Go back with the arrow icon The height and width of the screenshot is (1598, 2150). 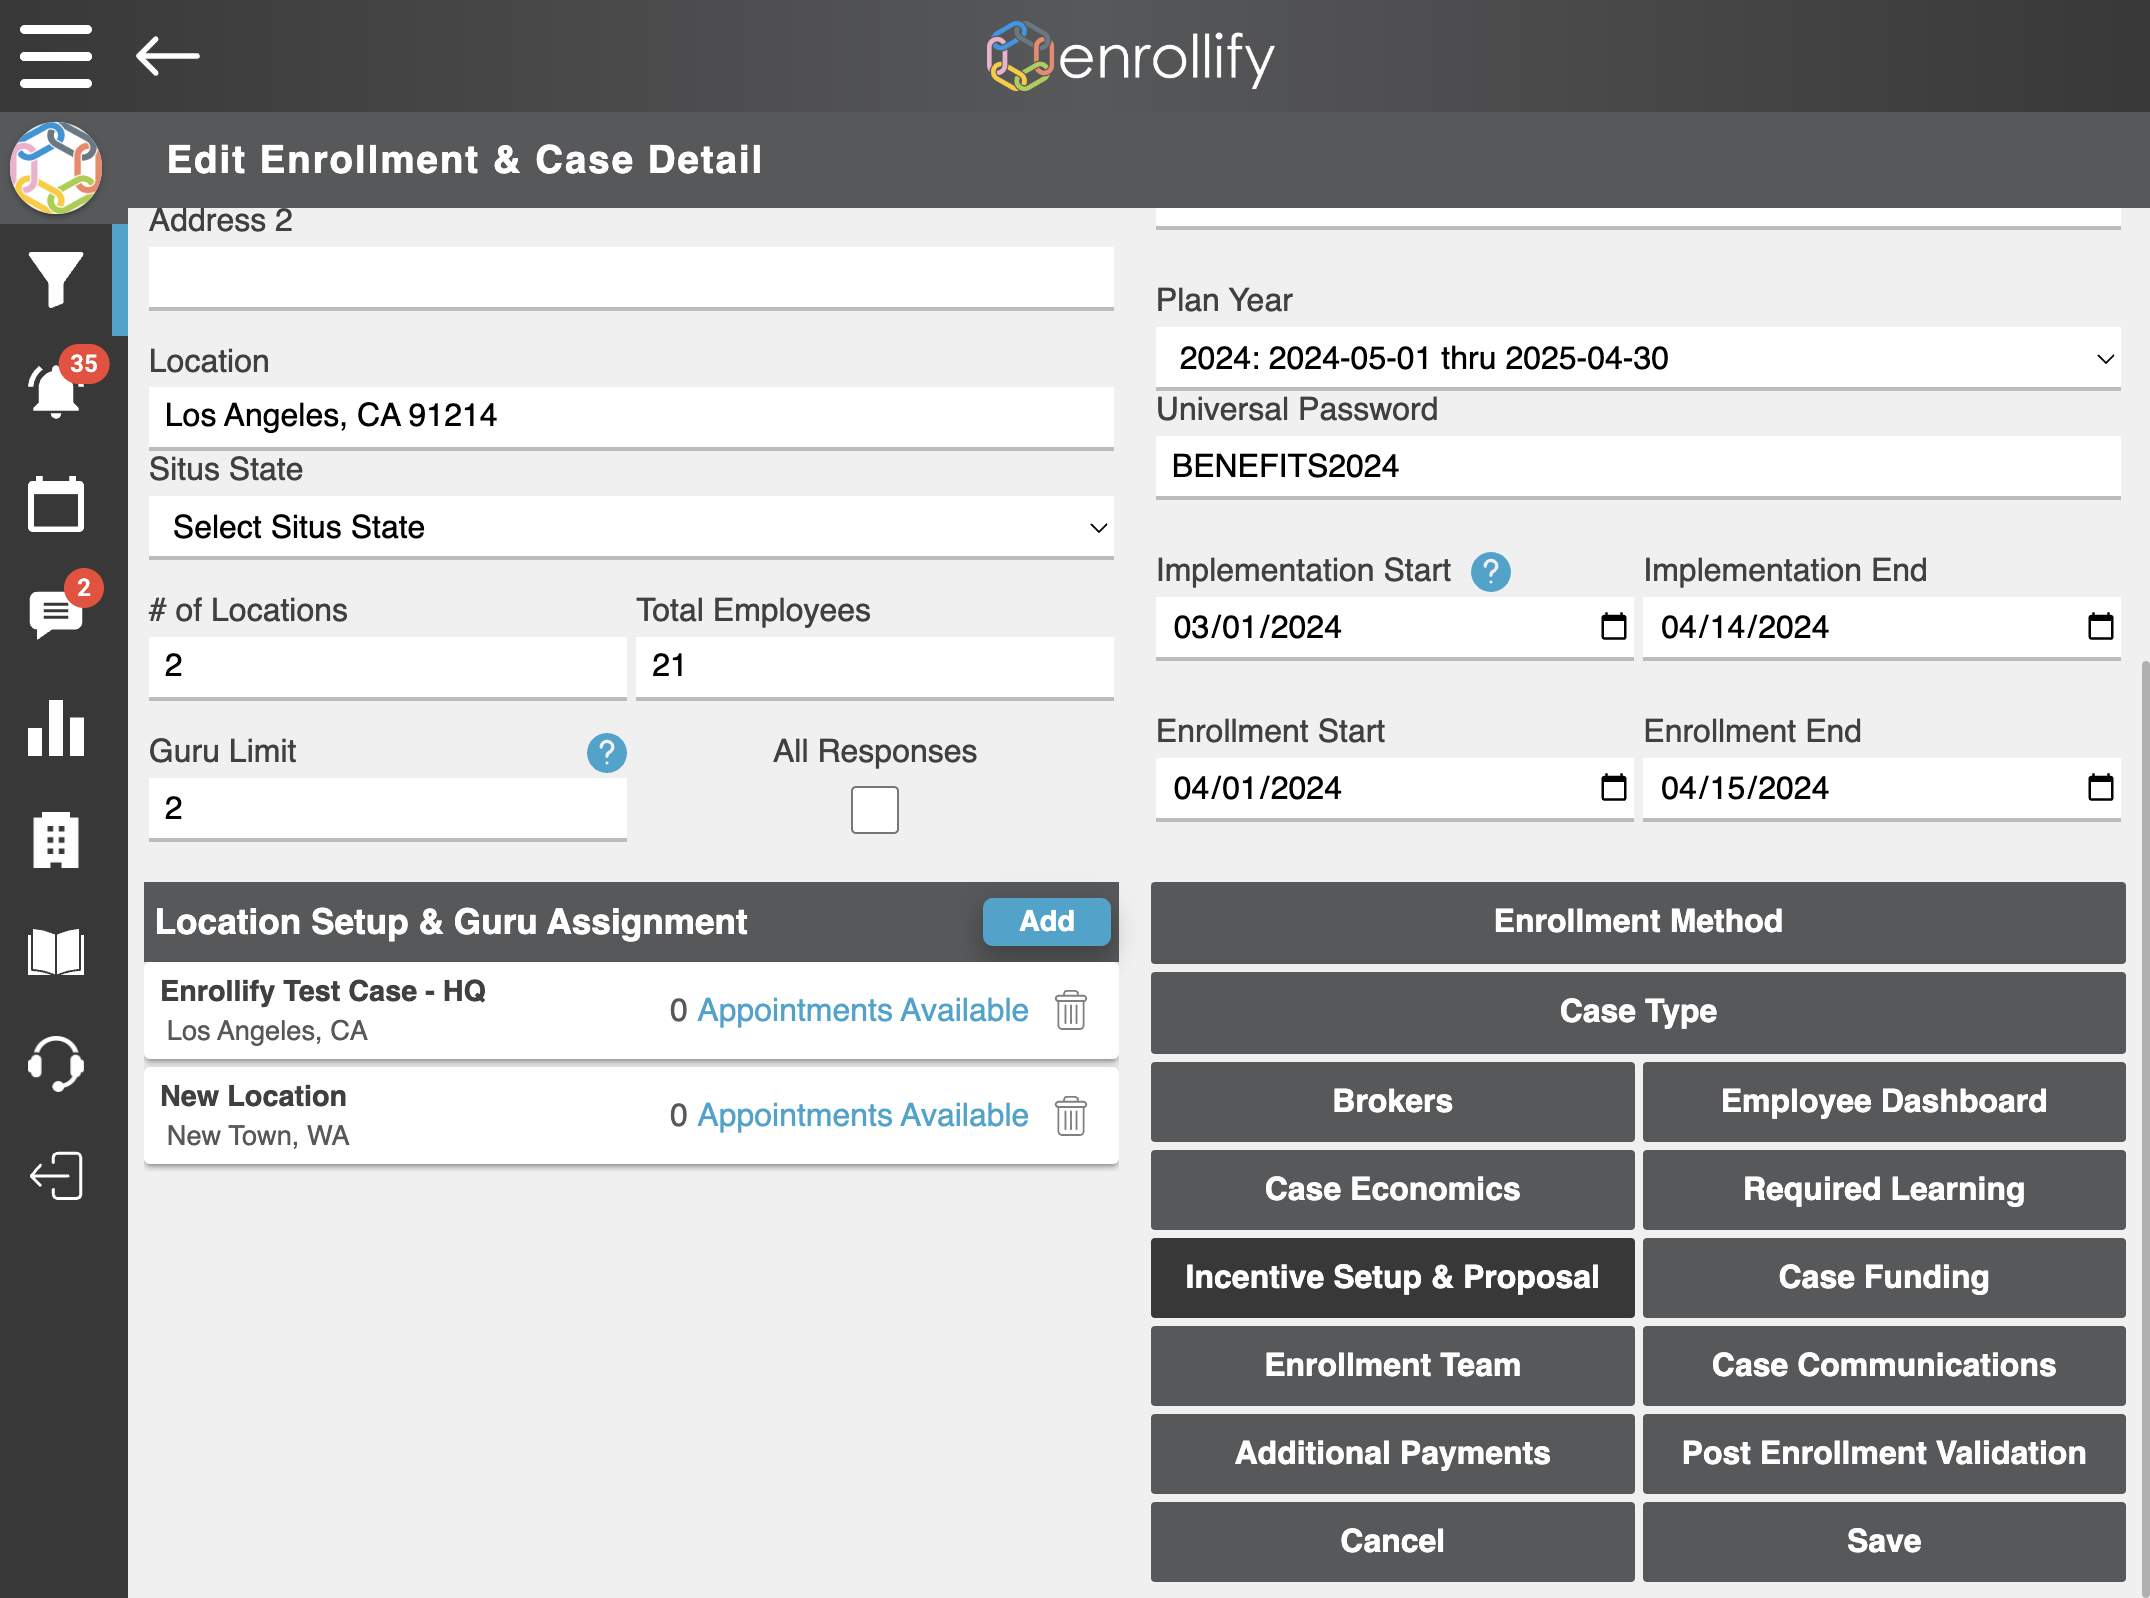(167, 56)
